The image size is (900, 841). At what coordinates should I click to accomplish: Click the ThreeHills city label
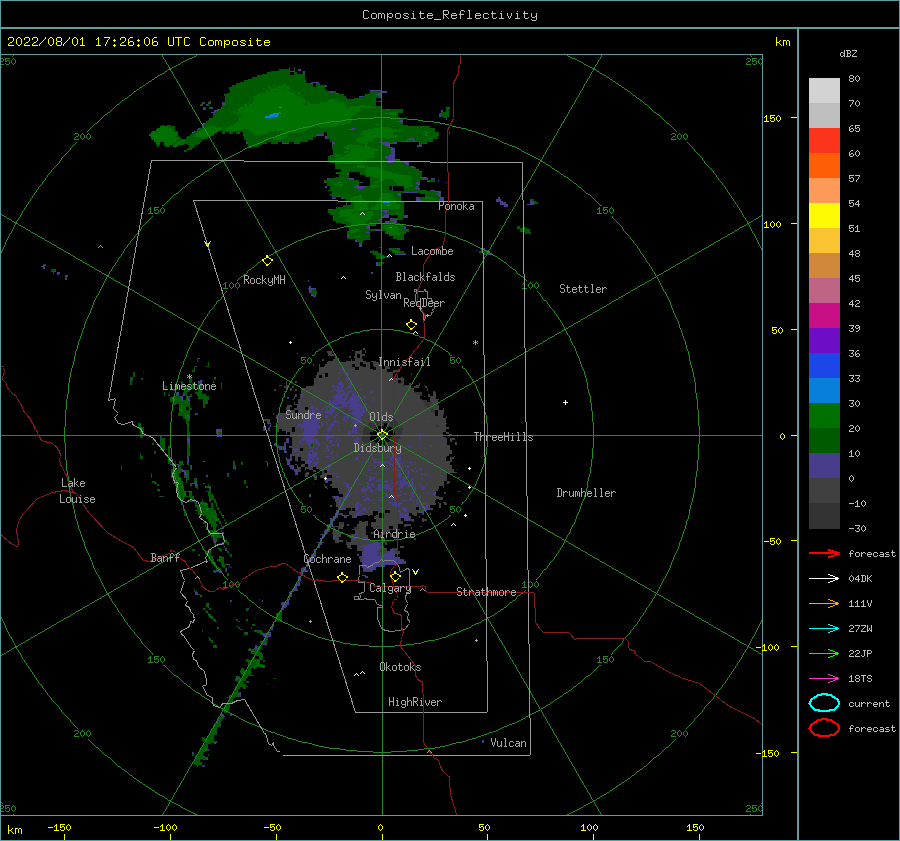(x=503, y=437)
